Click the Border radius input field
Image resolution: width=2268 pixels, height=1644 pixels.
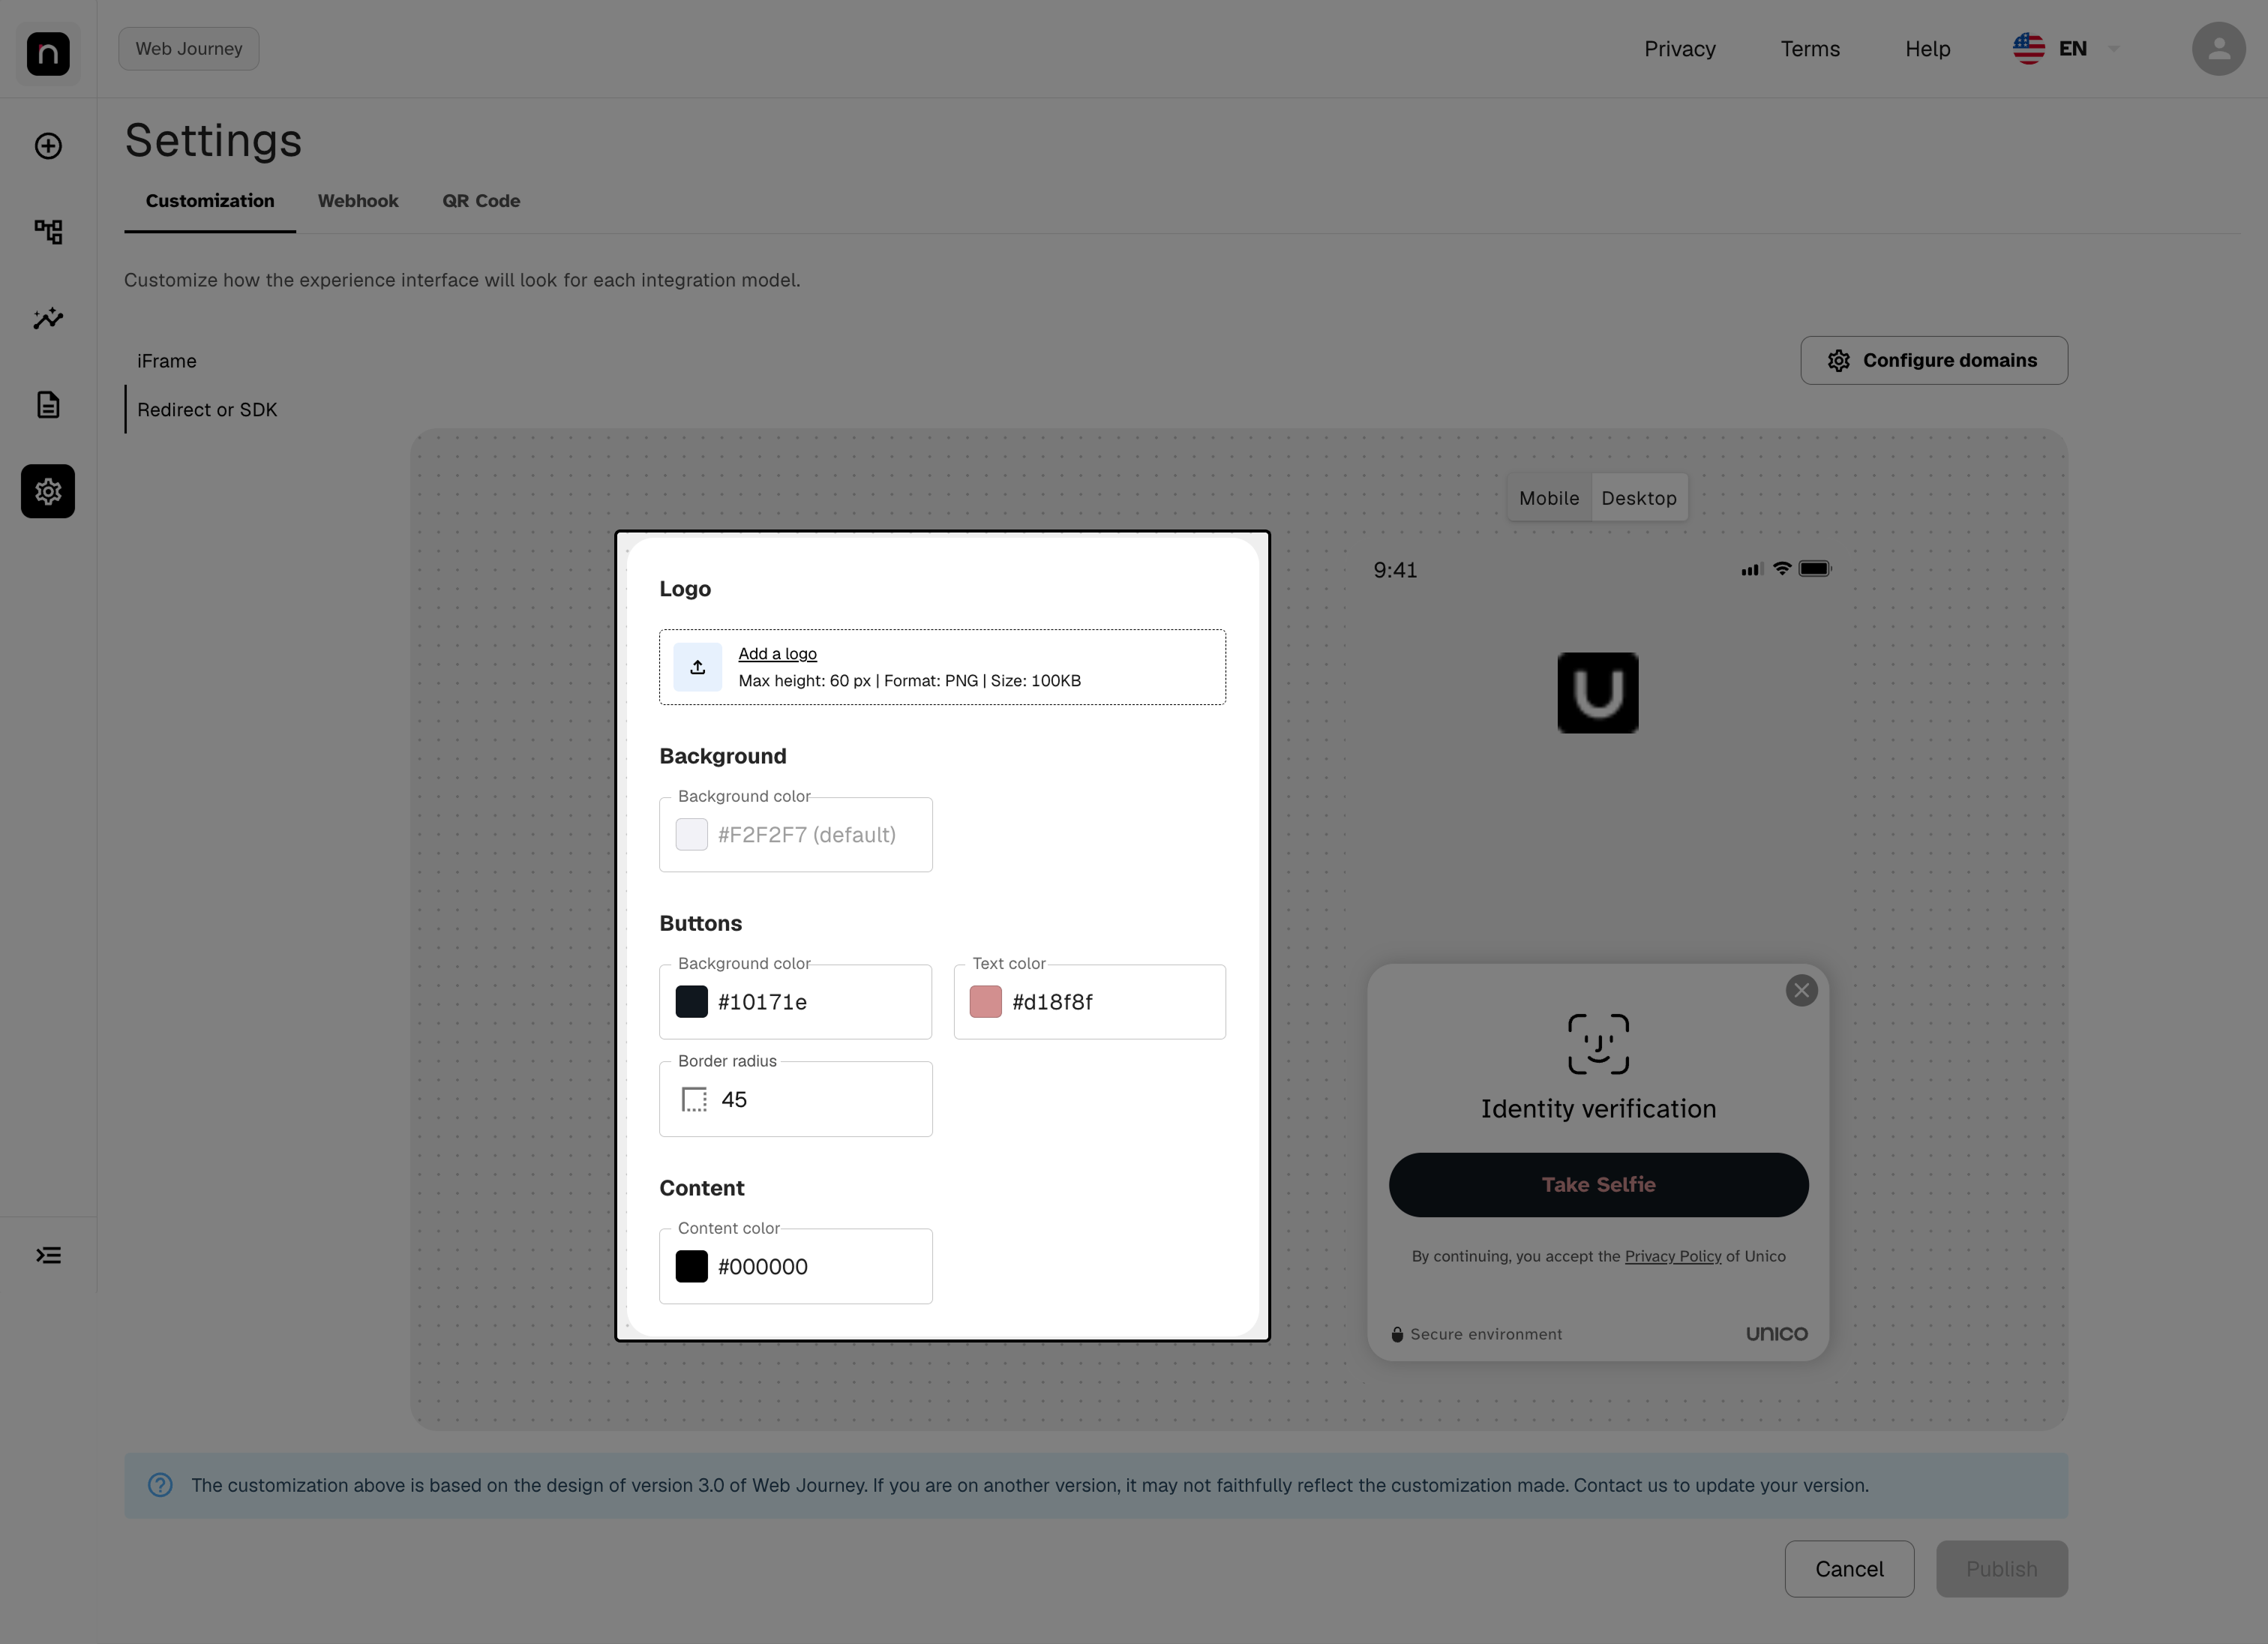click(x=796, y=1099)
